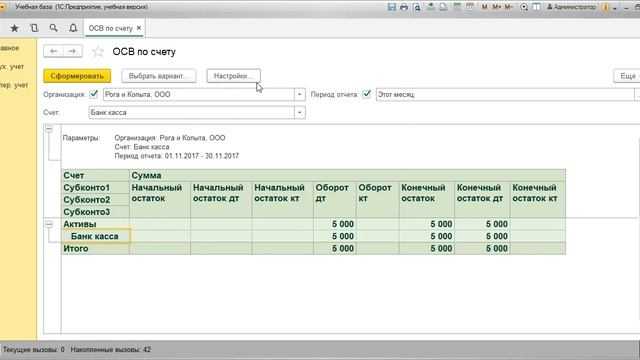The height and width of the screenshot is (360, 640).
Task: Click Накопленные вызовы: 42 in status bar
Action: 111,350
